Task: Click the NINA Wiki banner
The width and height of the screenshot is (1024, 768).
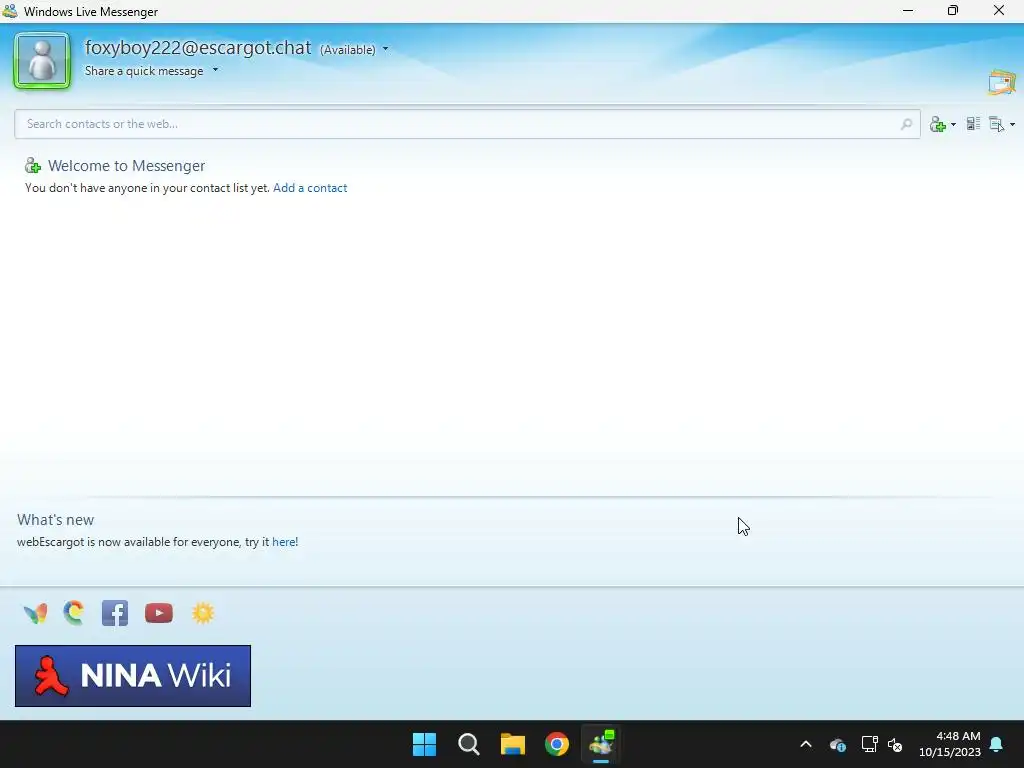Action: pyautogui.click(x=133, y=676)
